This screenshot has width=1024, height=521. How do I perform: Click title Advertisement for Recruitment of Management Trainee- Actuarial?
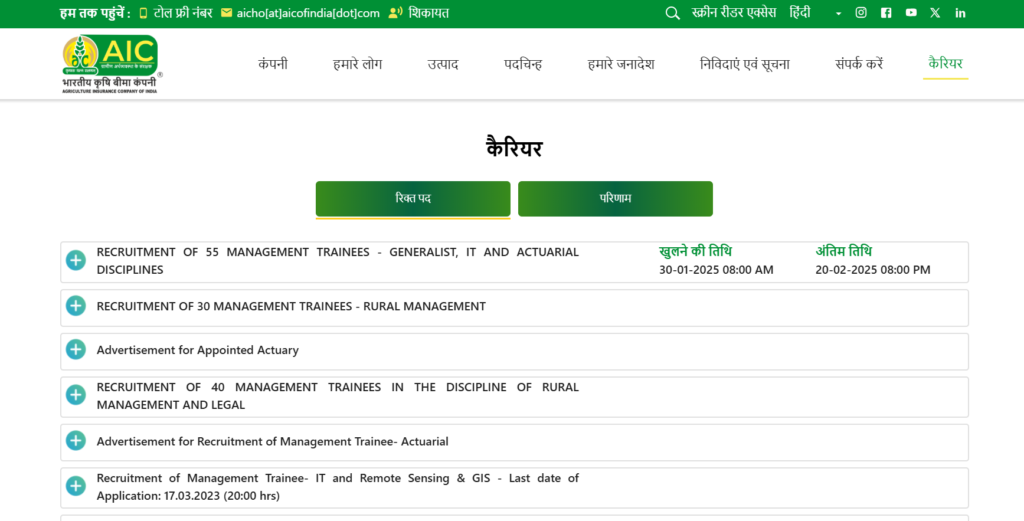click(272, 441)
